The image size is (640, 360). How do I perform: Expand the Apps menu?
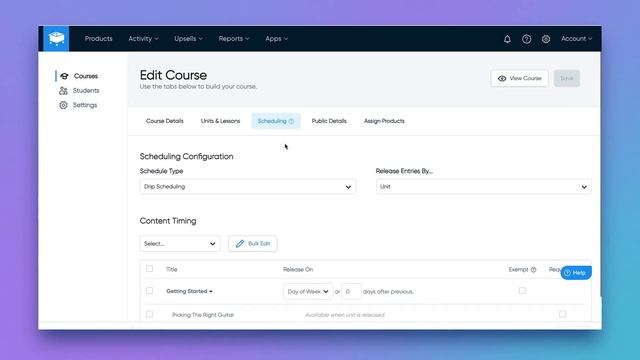point(277,39)
